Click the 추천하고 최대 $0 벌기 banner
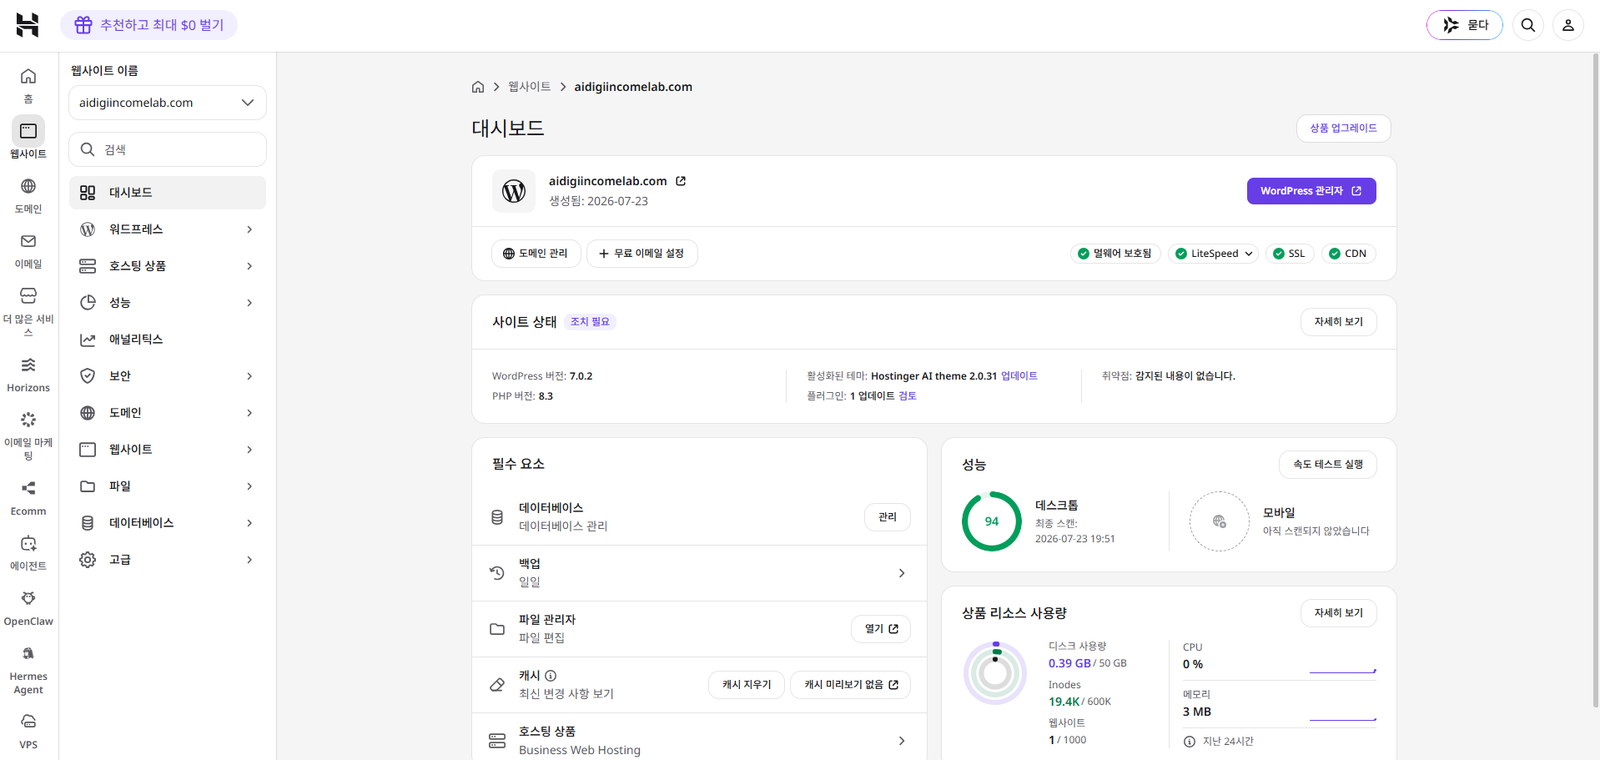Screen dimensions: 1600x760 pyautogui.click(x=149, y=25)
